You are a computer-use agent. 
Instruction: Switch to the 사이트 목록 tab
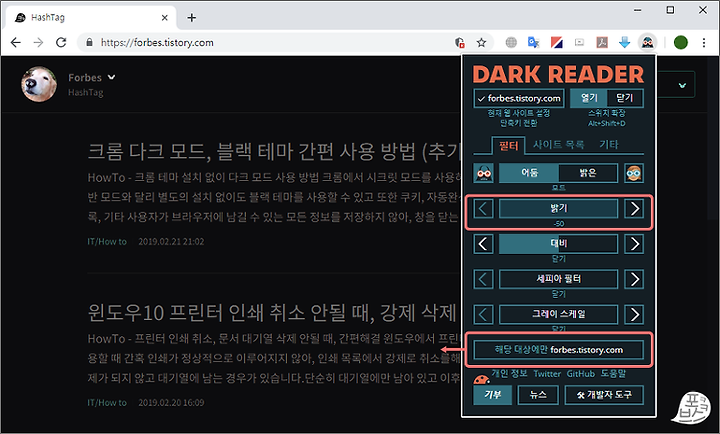(x=558, y=145)
